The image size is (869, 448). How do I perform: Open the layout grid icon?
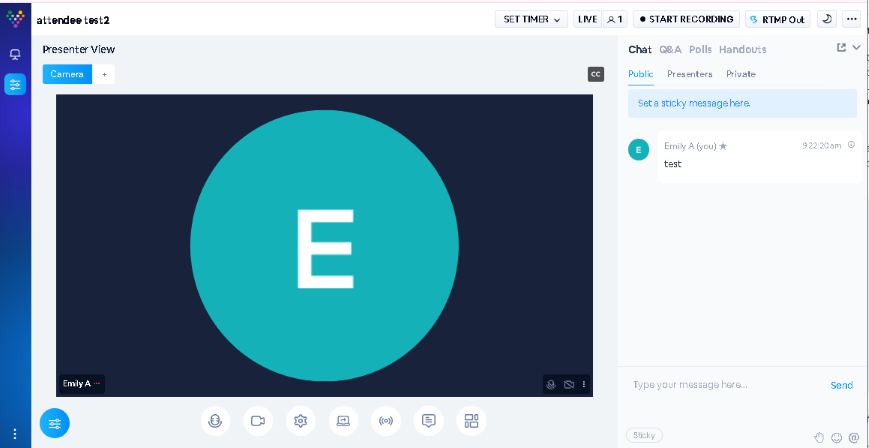[471, 421]
